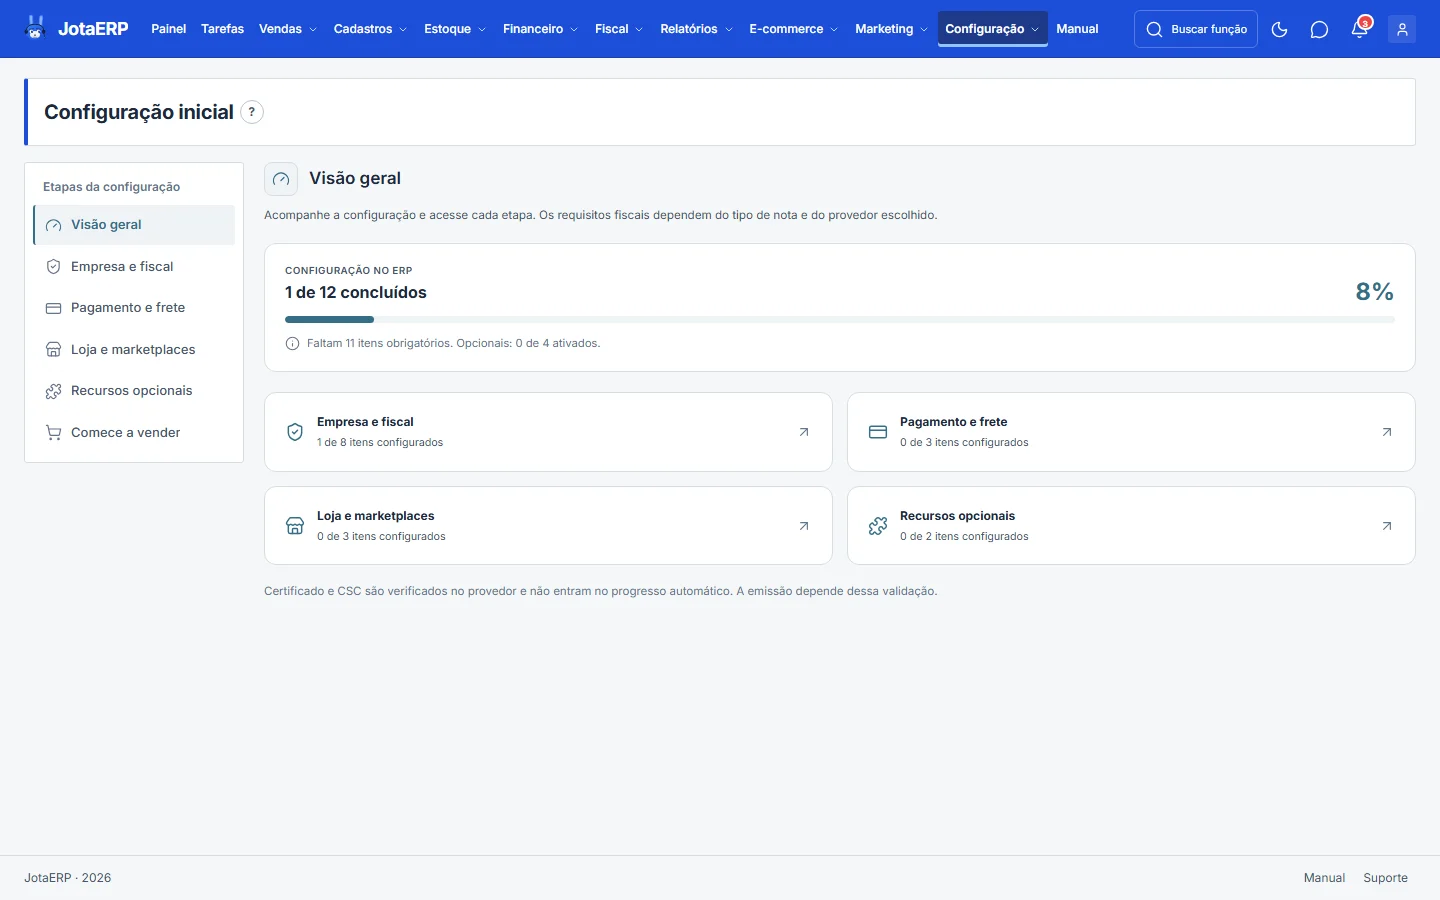
Task: Expand the Cadastros dropdown menu
Action: click(370, 29)
